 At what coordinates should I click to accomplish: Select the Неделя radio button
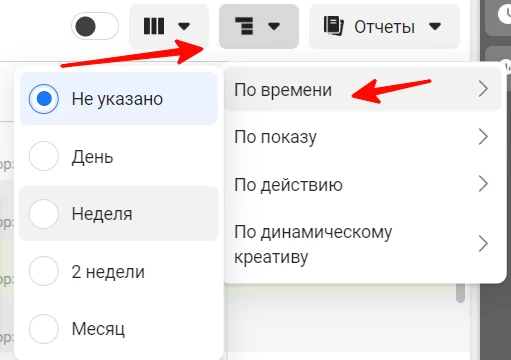tap(44, 214)
